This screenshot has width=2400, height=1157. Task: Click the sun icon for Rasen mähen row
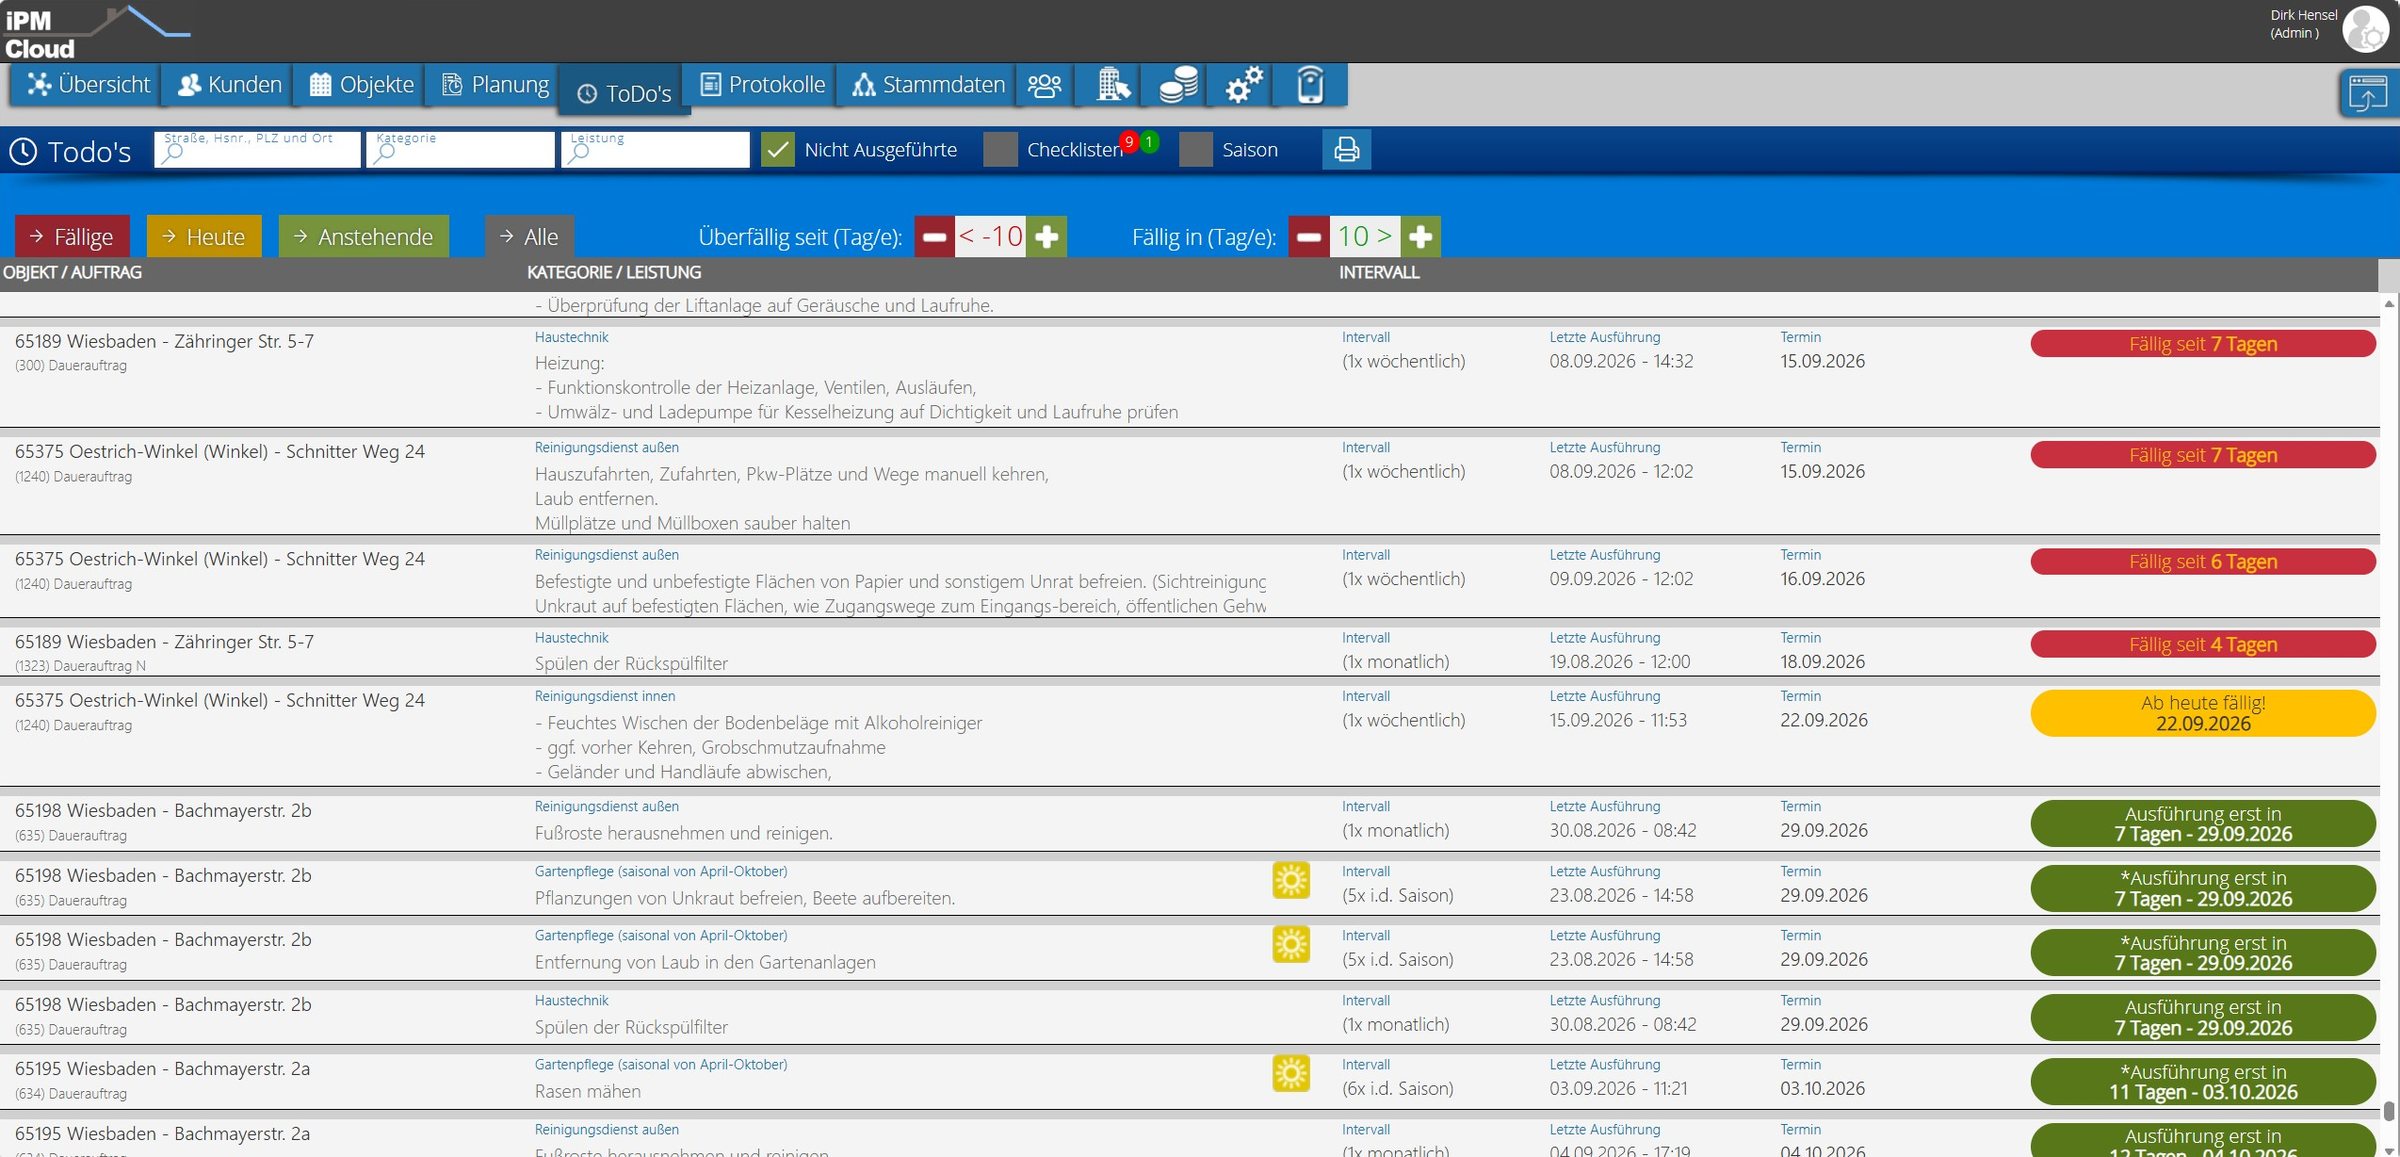pos(1291,1073)
